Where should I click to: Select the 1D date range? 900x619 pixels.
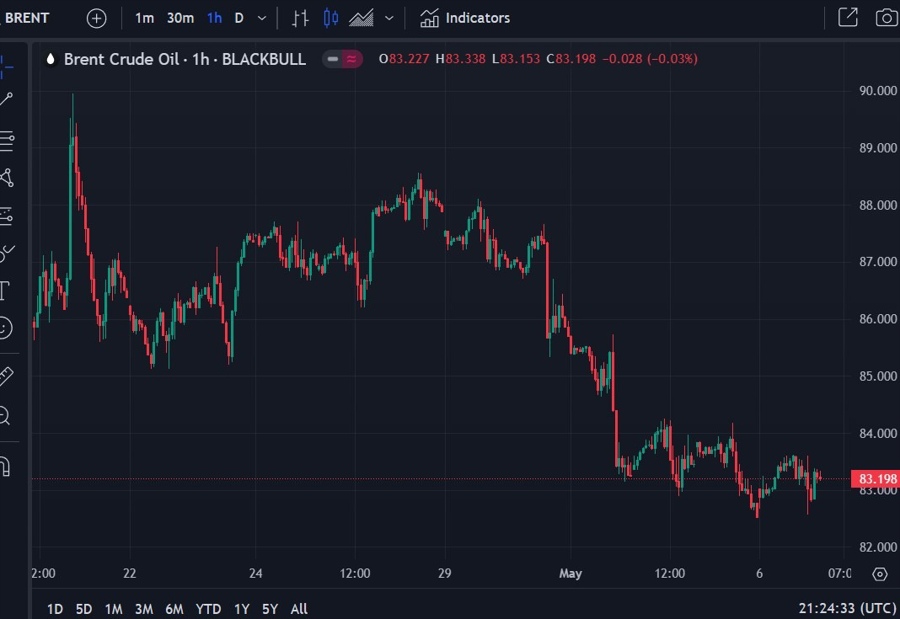tap(55, 609)
